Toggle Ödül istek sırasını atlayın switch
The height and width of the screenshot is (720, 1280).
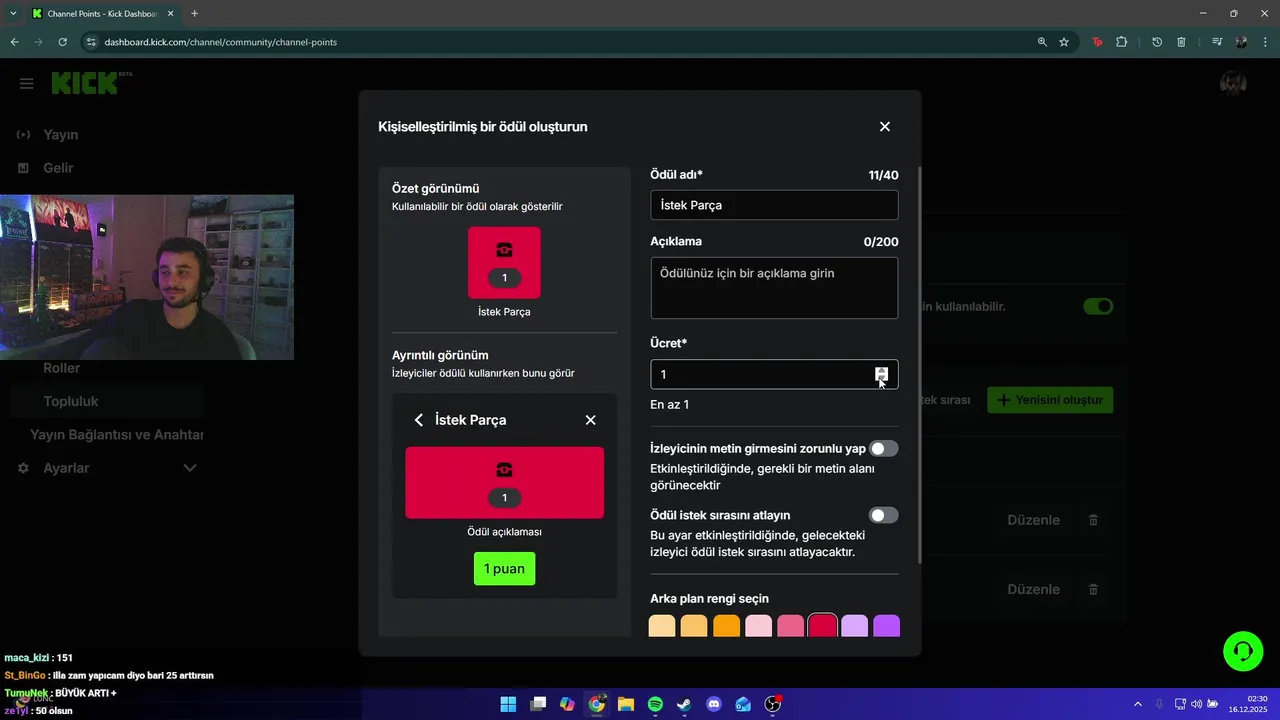pyautogui.click(x=884, y=515)
